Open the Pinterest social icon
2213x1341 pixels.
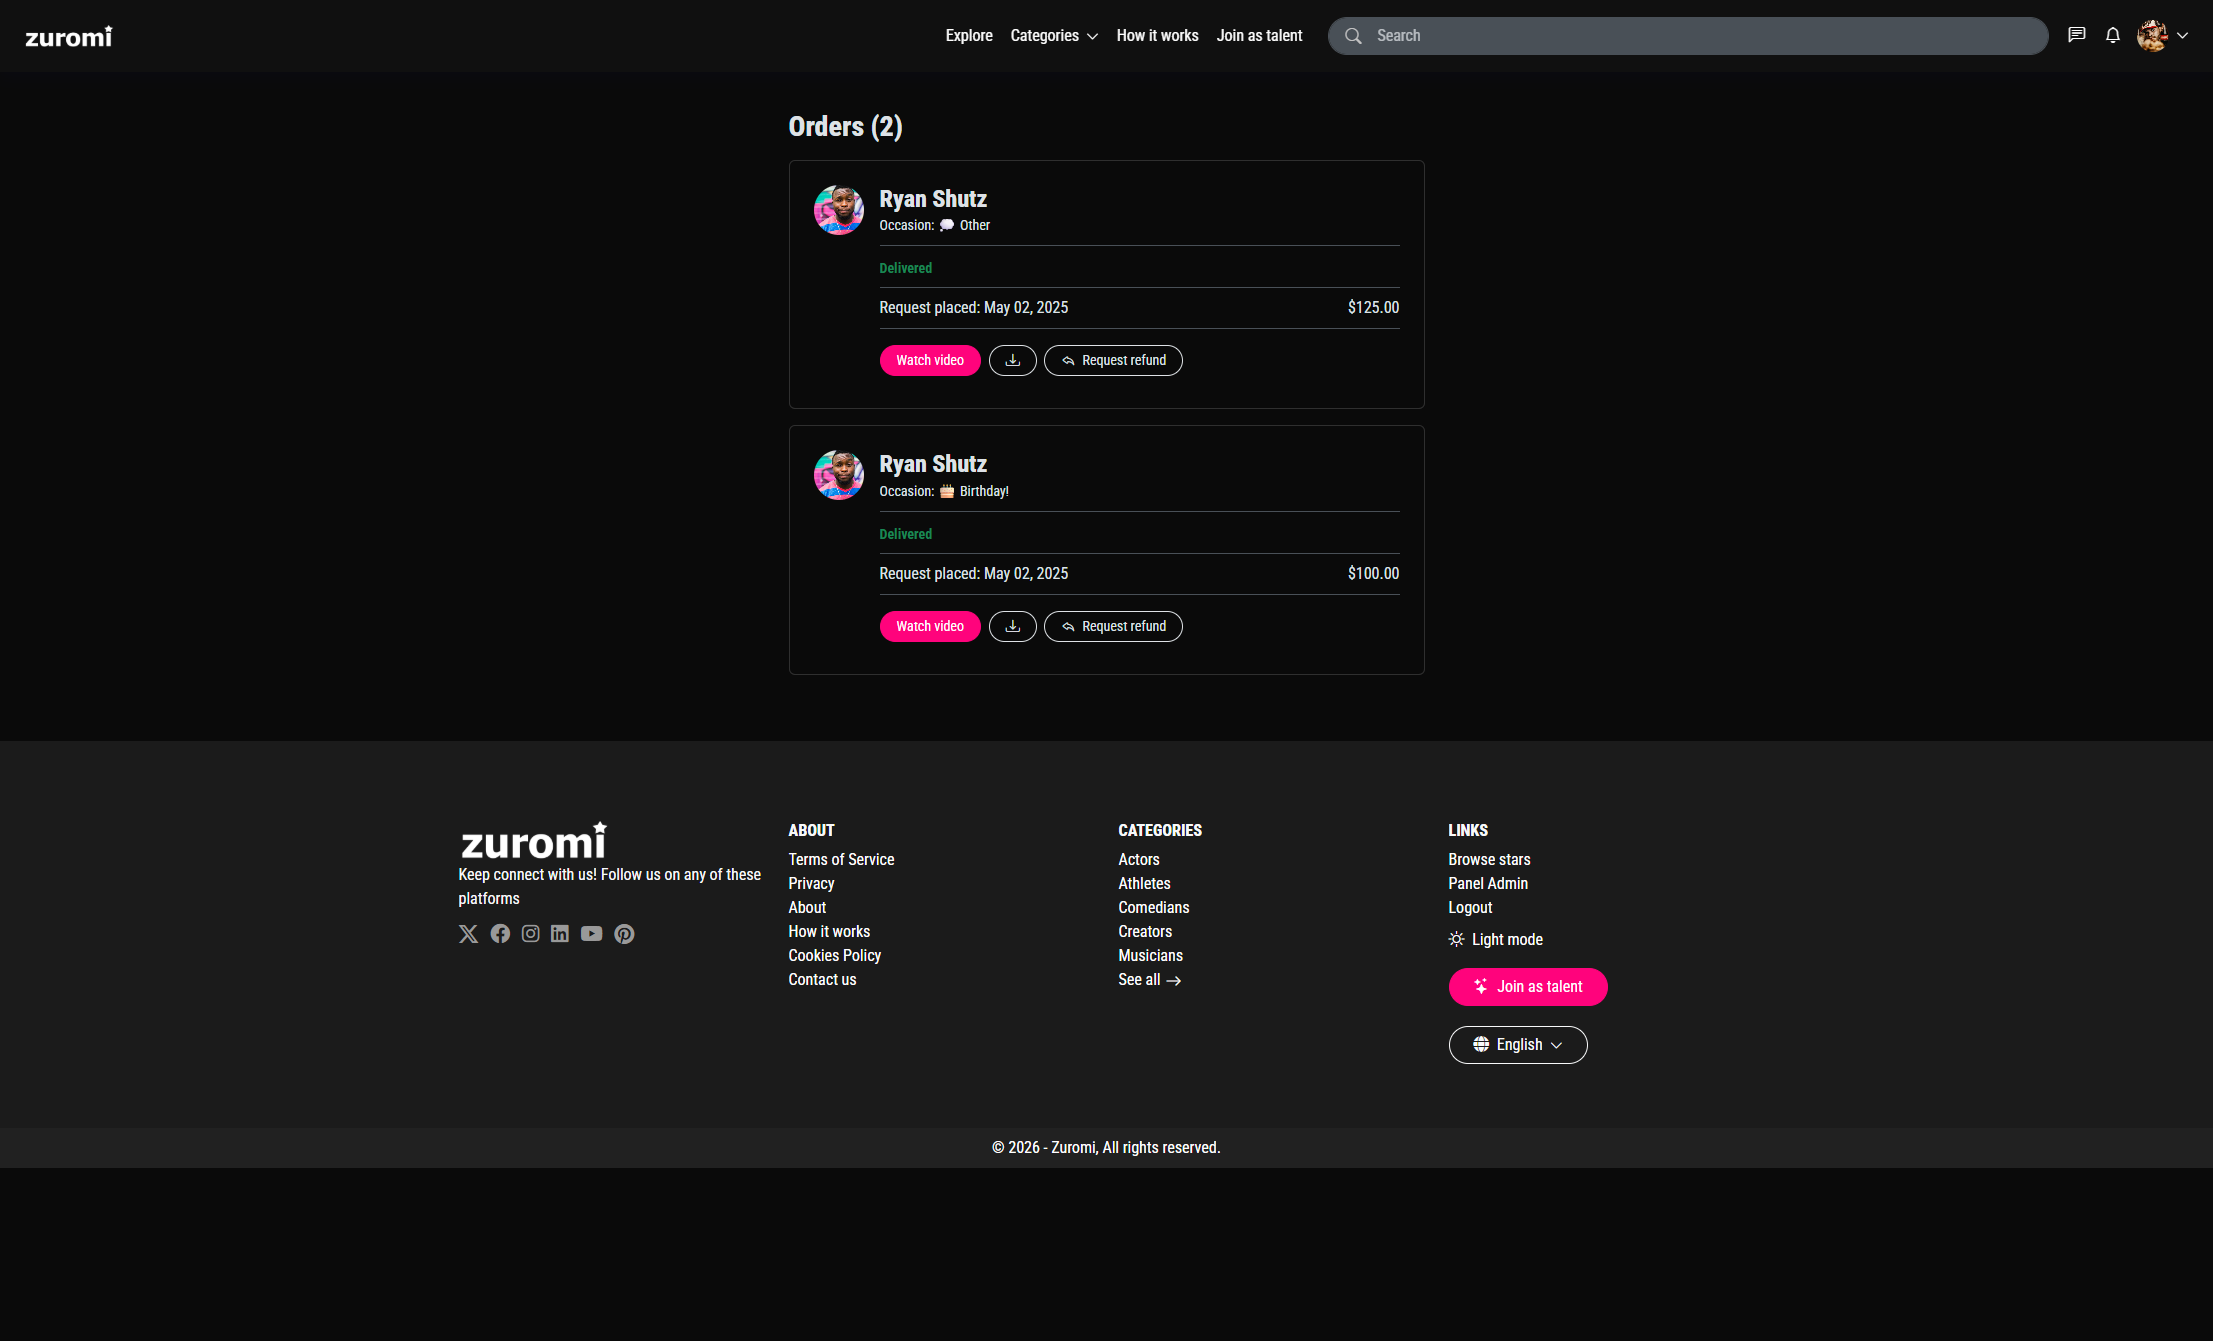[624, 934]
